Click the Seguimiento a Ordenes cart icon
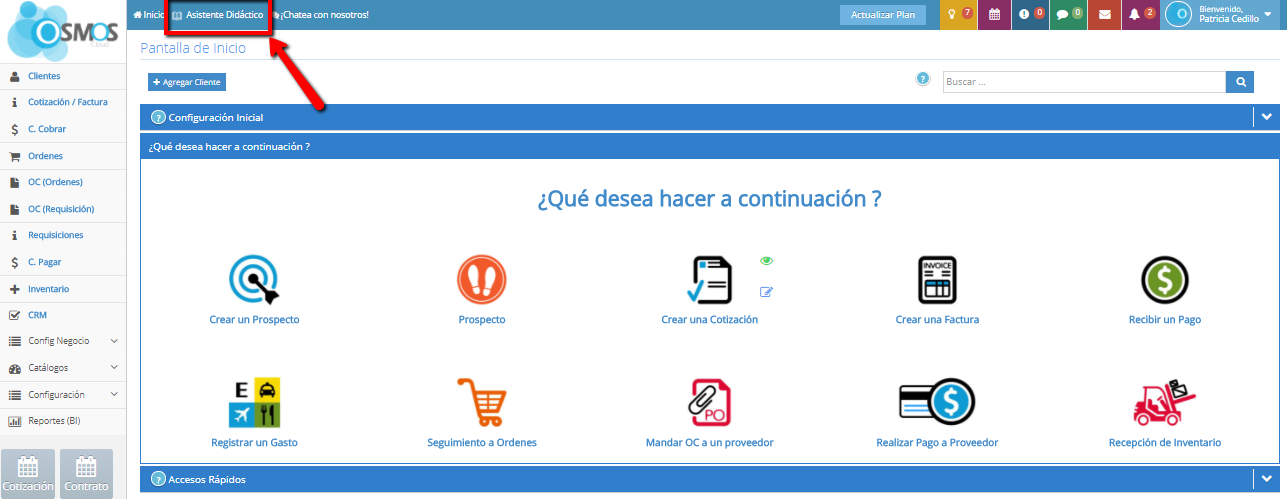Image resolution: width=1287 pixels, height=499 pixels. pyautogui.click(x=482, y=403)
